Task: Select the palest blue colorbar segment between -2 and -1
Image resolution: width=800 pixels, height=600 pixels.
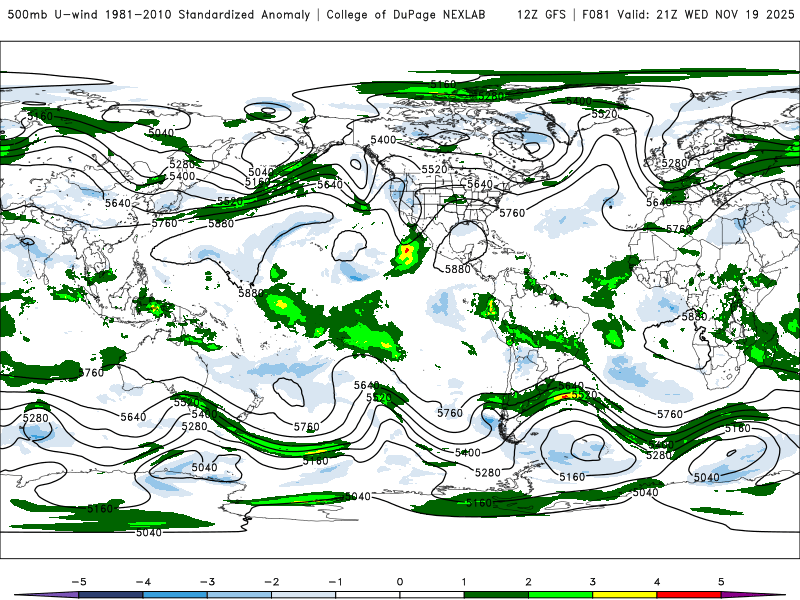Action: click(304, 595)
